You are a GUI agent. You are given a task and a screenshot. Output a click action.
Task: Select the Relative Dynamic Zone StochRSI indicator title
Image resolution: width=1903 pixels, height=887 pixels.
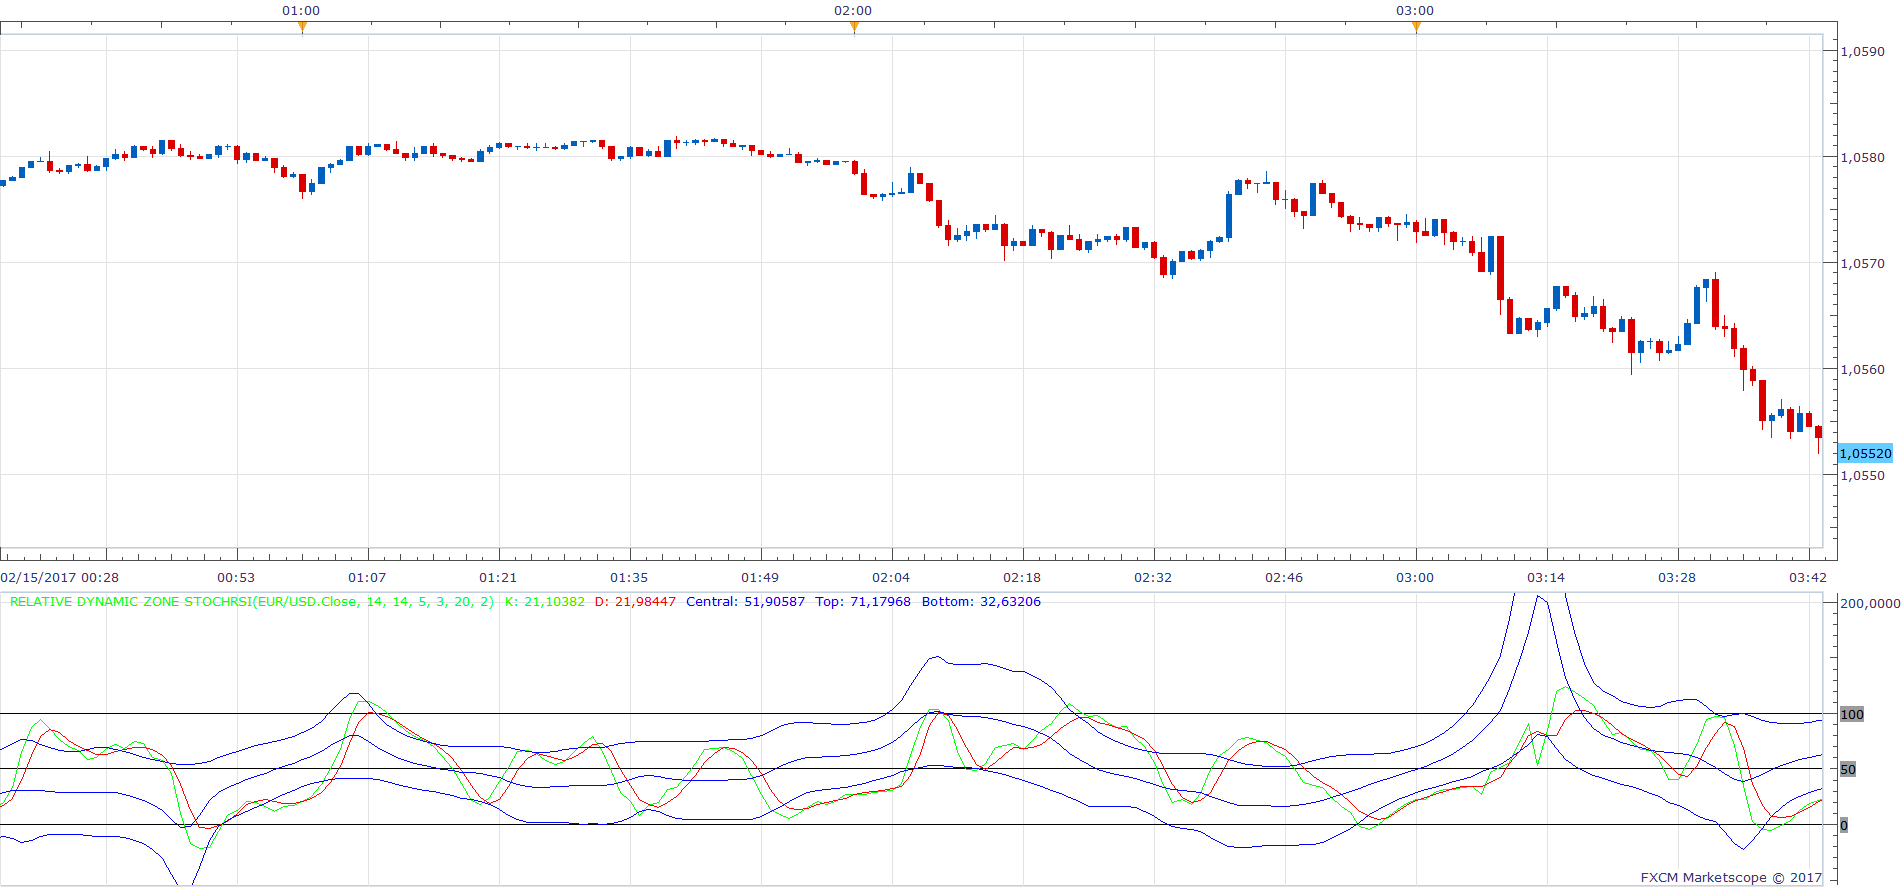pyautogui.click(x=252, y=602)
